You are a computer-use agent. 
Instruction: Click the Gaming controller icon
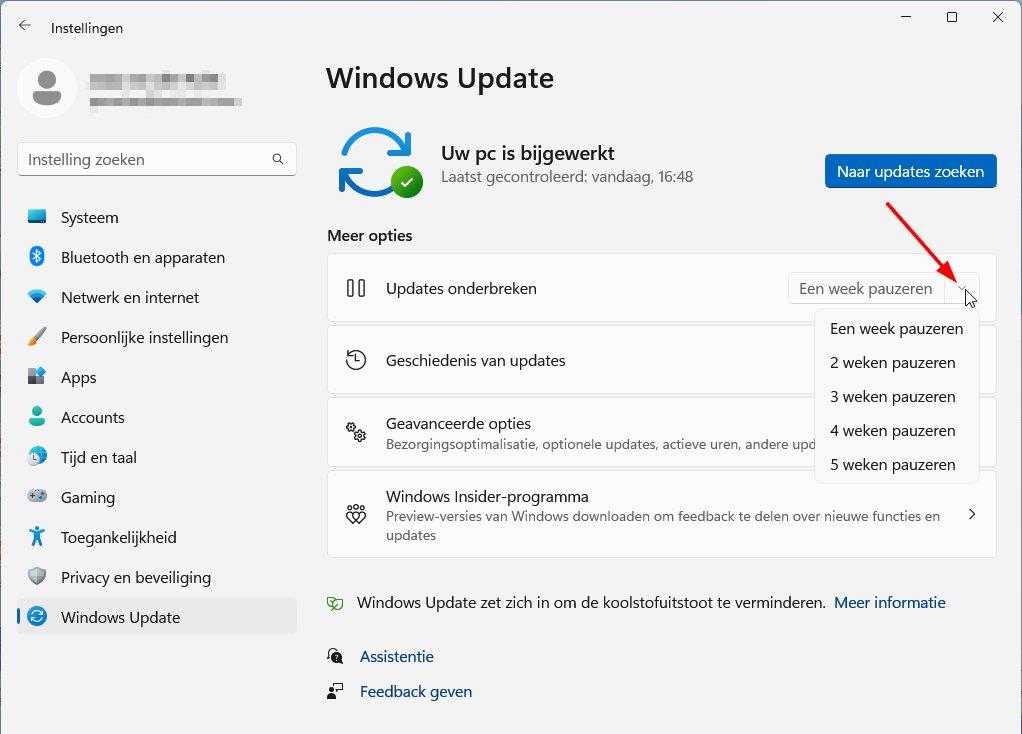37,497
